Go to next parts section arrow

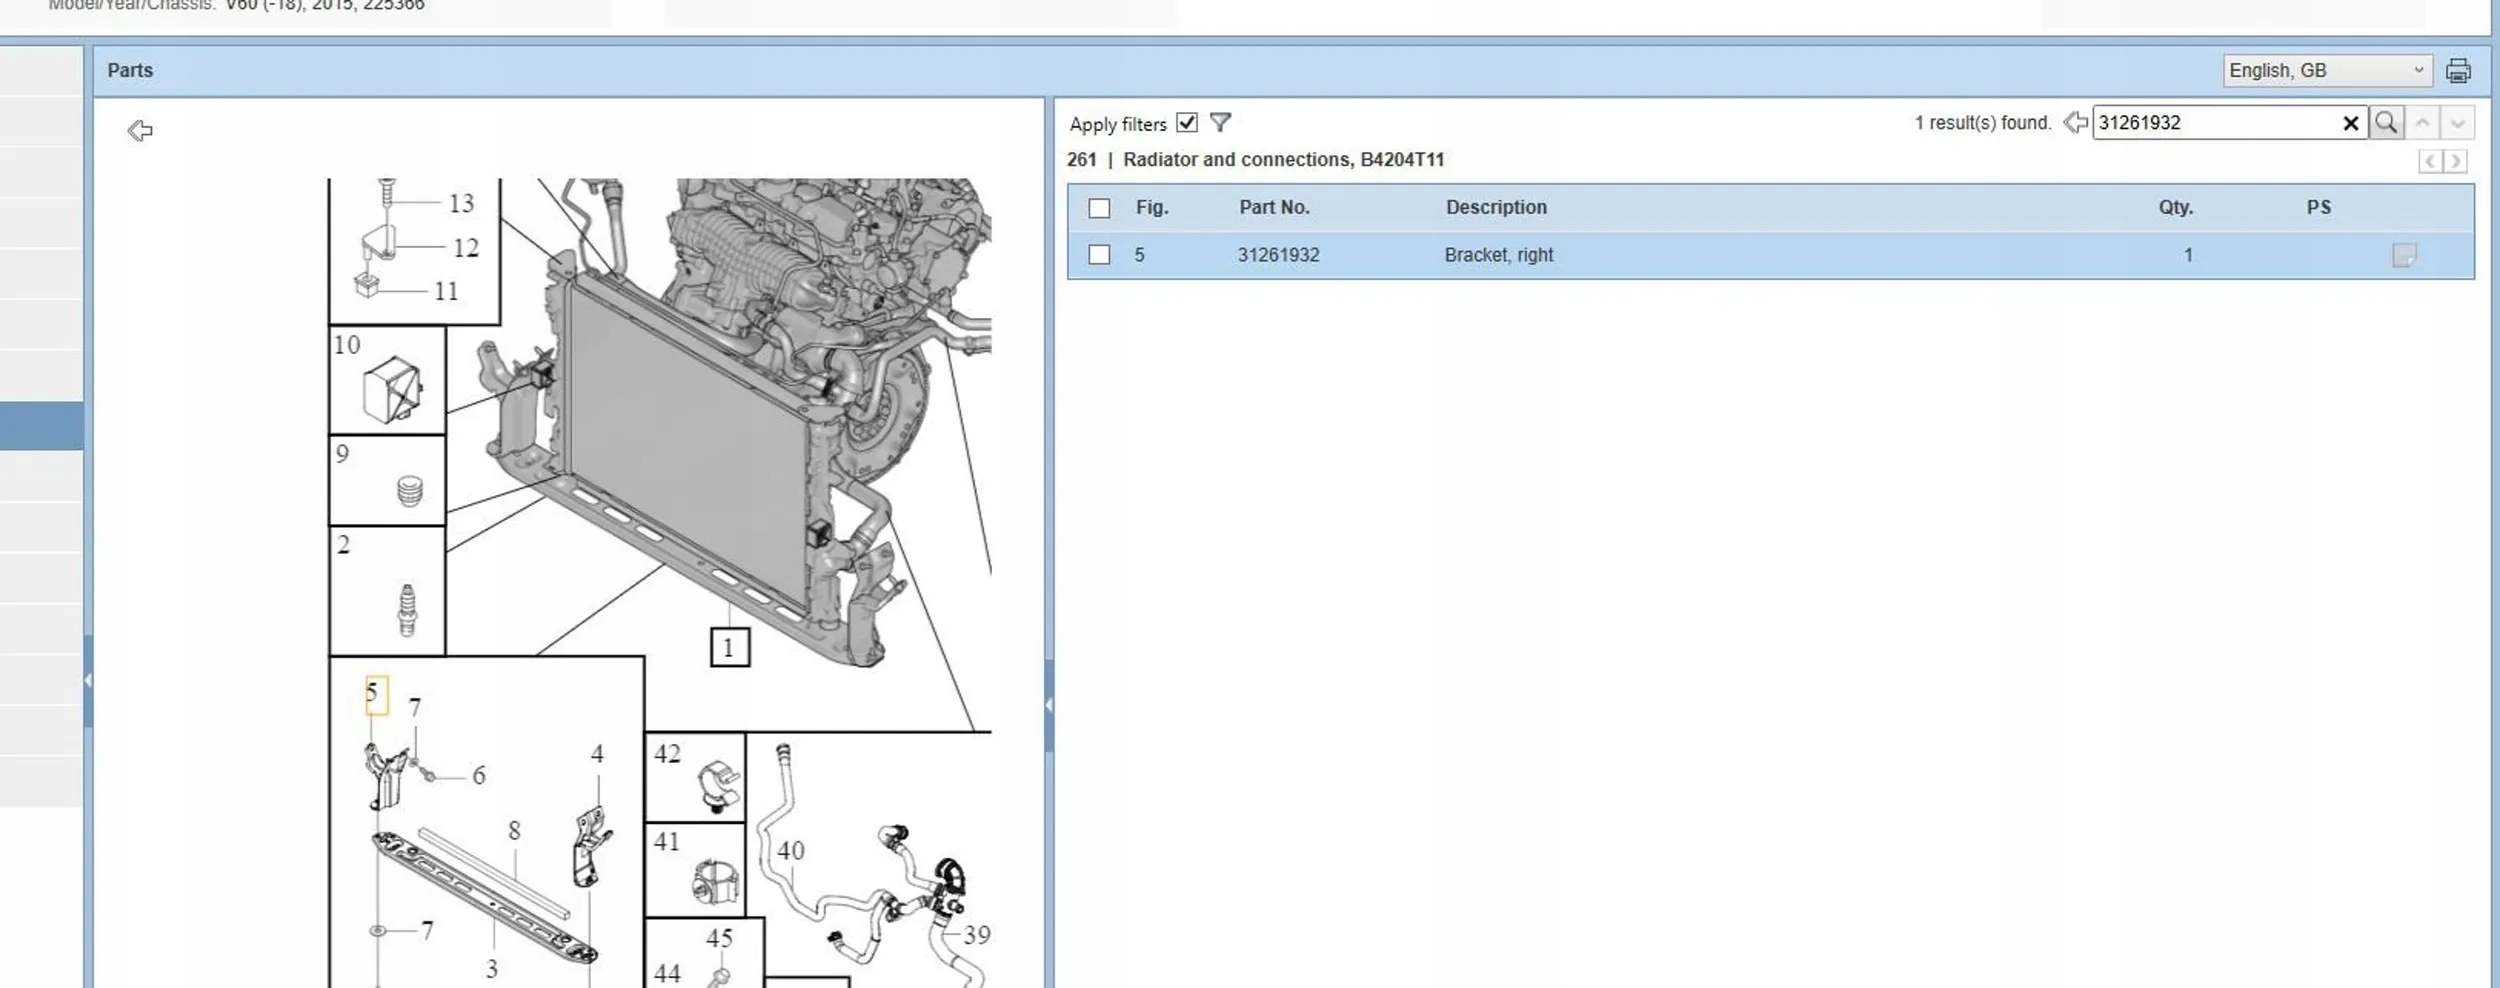pyautogui.click(x=2455, y=161)
